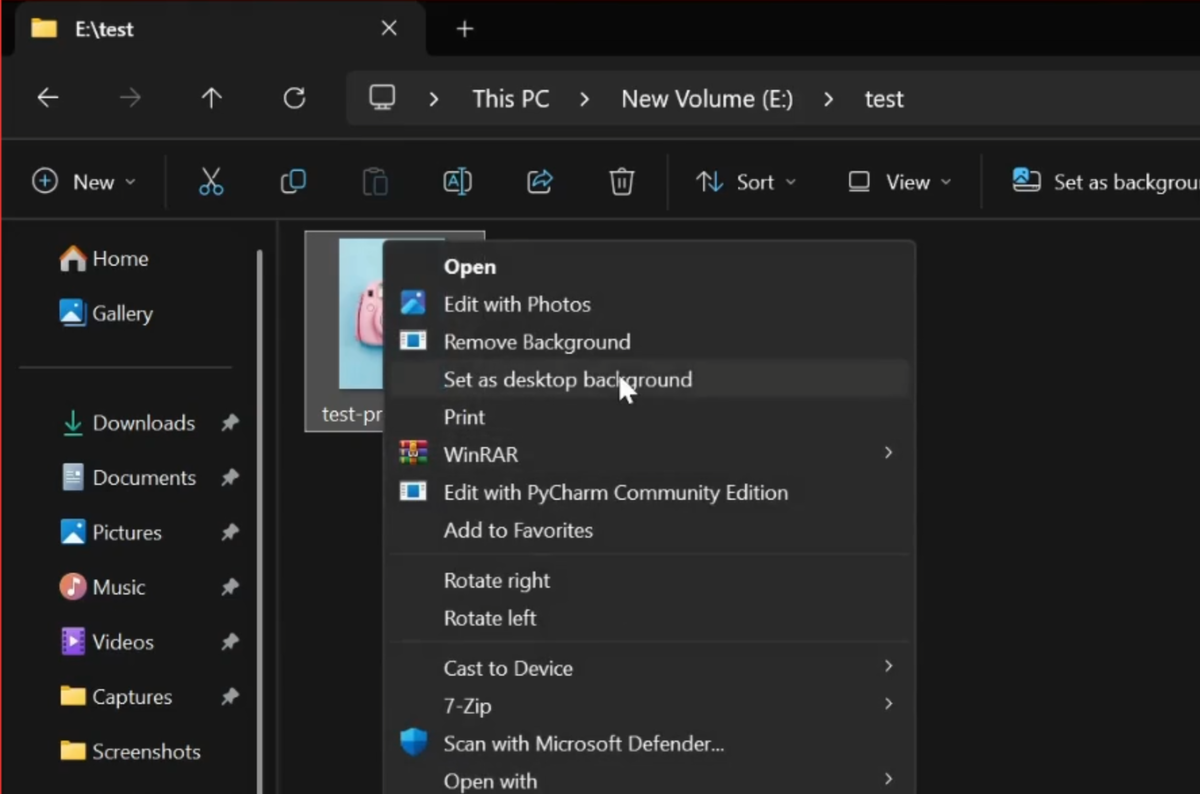The height and width of the screenshot is (794, 1200).
Task: Close the E:\test tab
Action: click(389, 29)
